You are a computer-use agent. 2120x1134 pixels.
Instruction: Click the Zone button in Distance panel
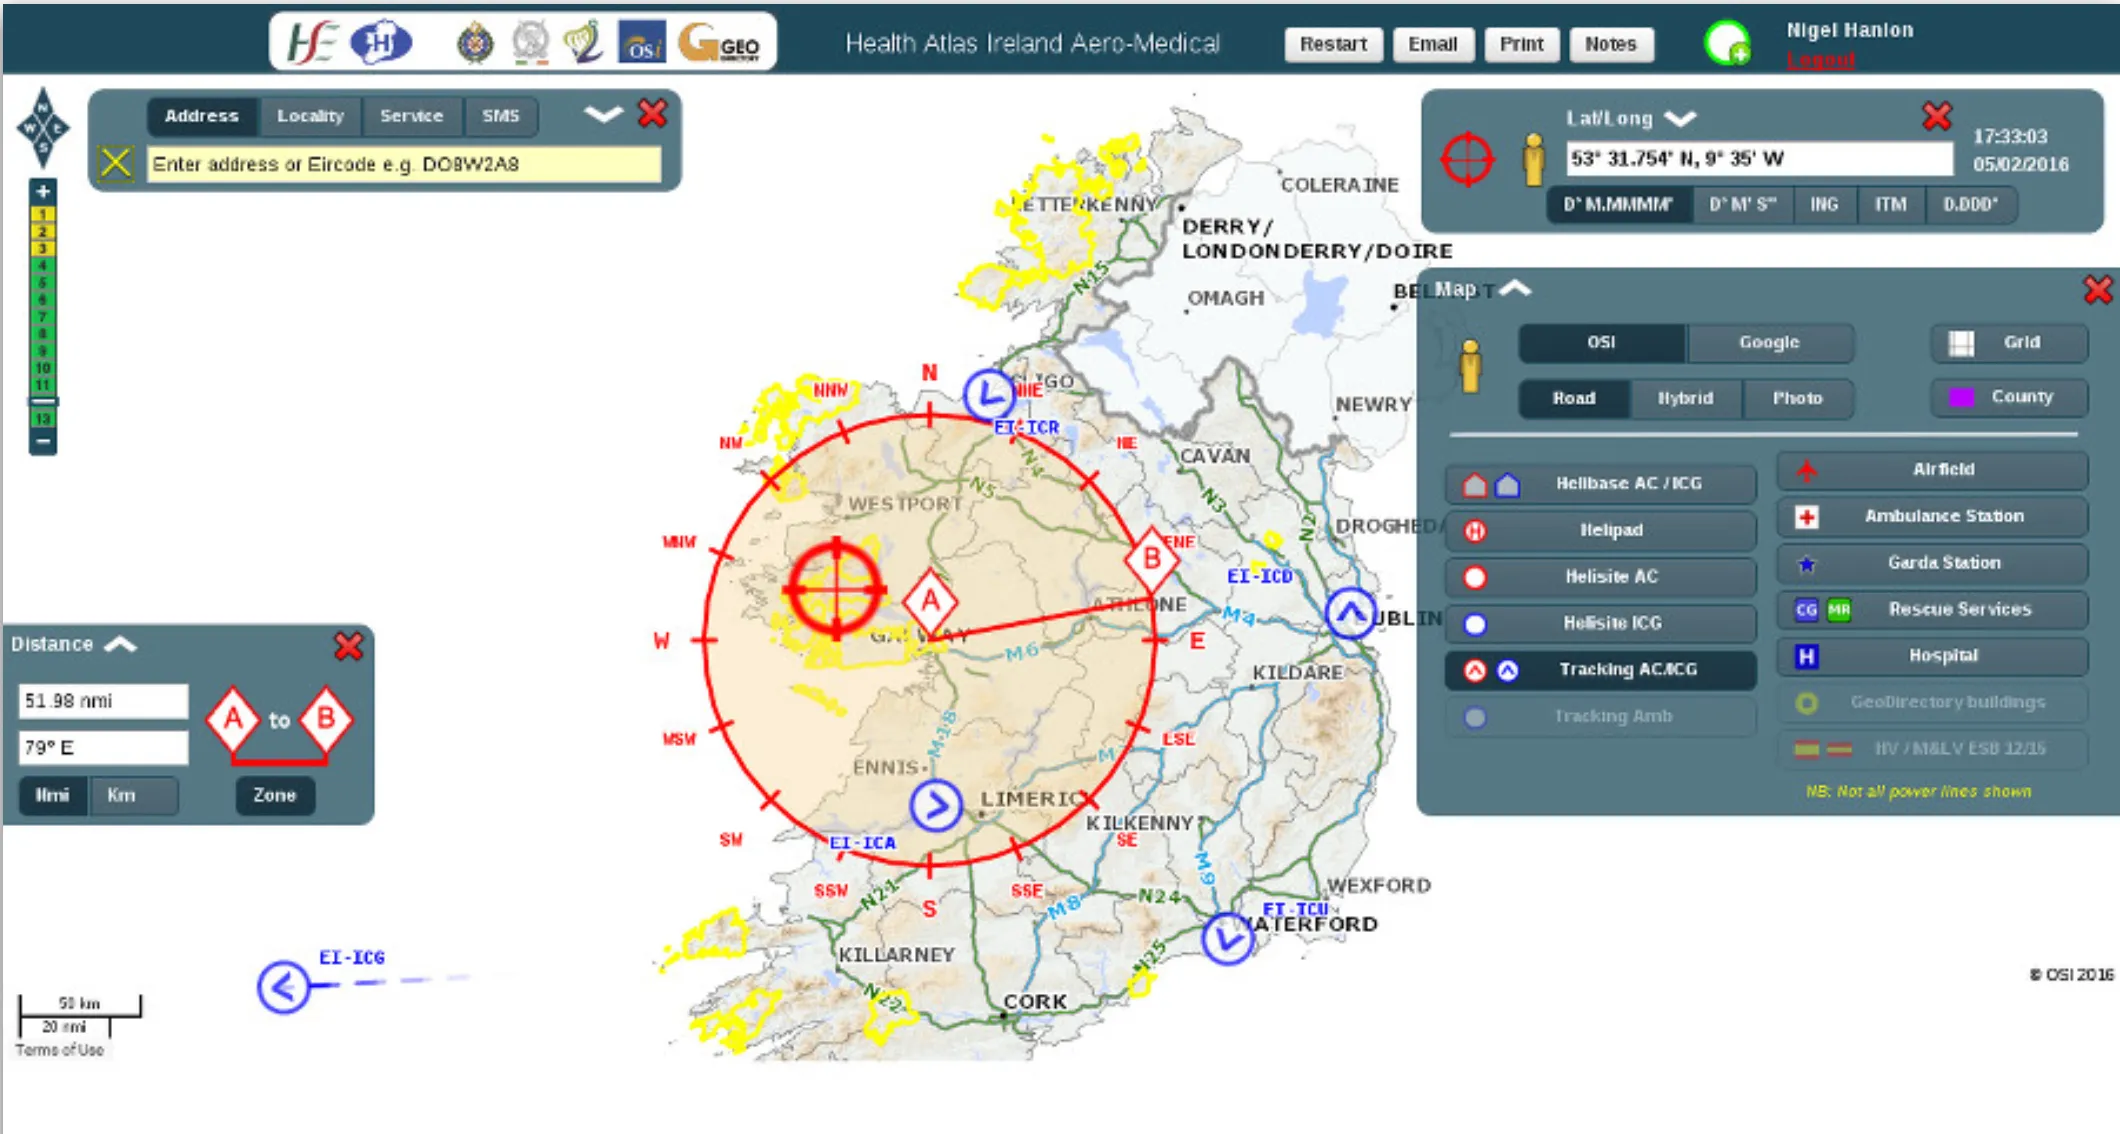(x=275, y=796)
